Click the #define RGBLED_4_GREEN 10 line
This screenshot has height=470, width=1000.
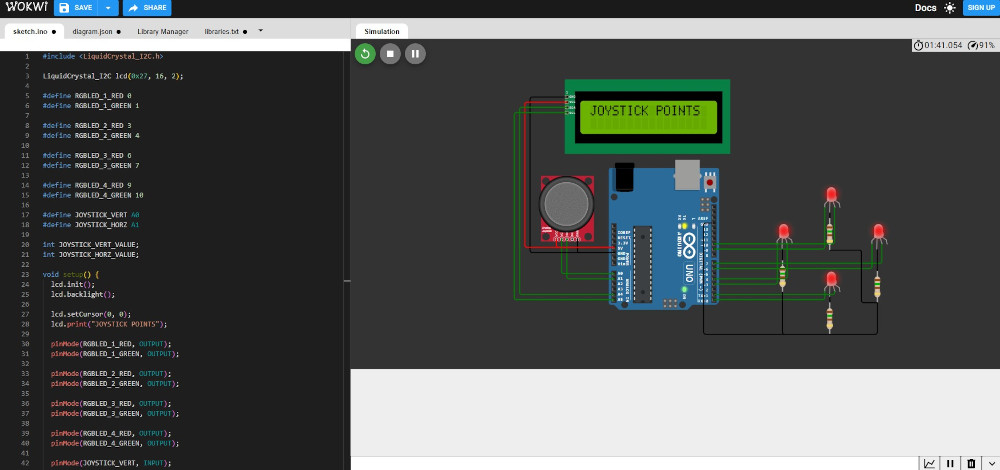[x=92, y=195]
